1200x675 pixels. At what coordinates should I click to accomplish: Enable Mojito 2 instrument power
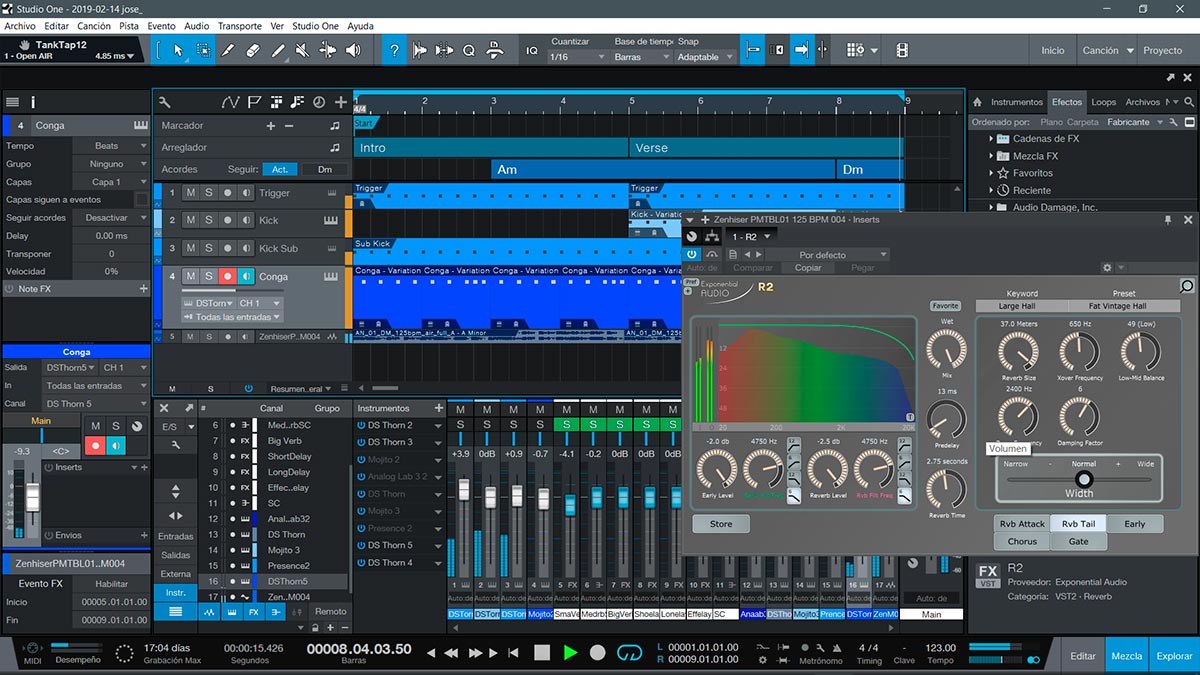[x=361, y=460]
